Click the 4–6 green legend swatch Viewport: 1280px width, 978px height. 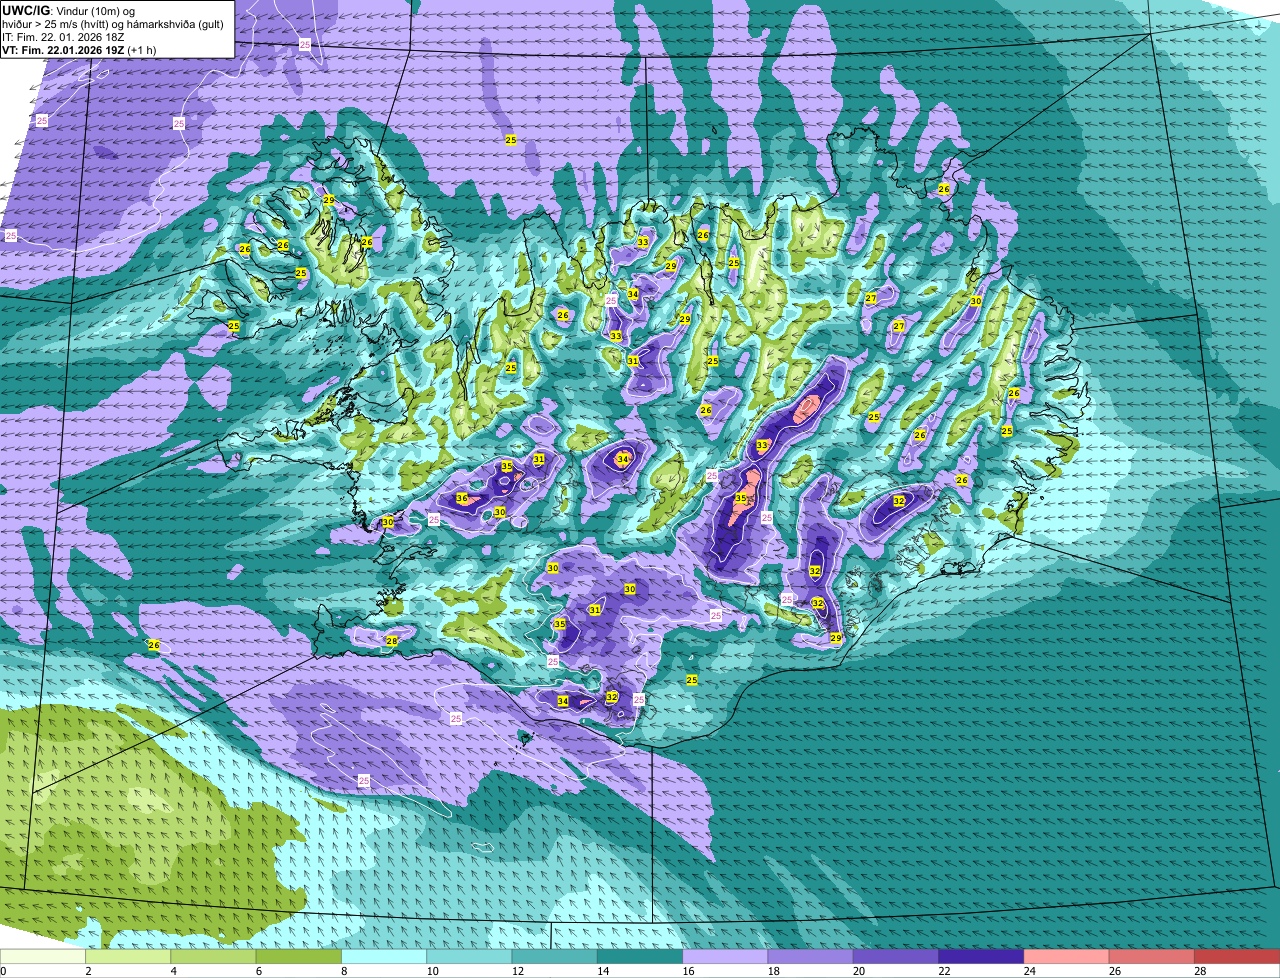(213, 956)
